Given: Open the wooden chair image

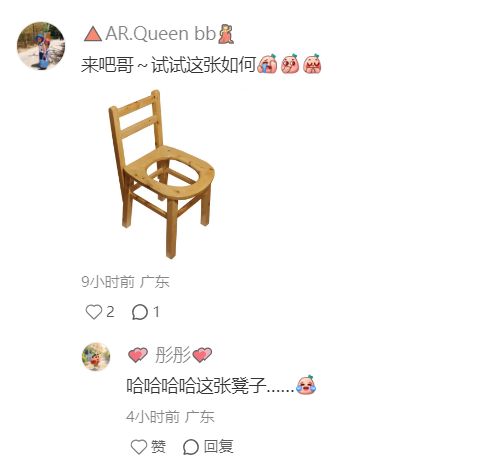Looking at the screenshot, I should [x=161, y=174].
